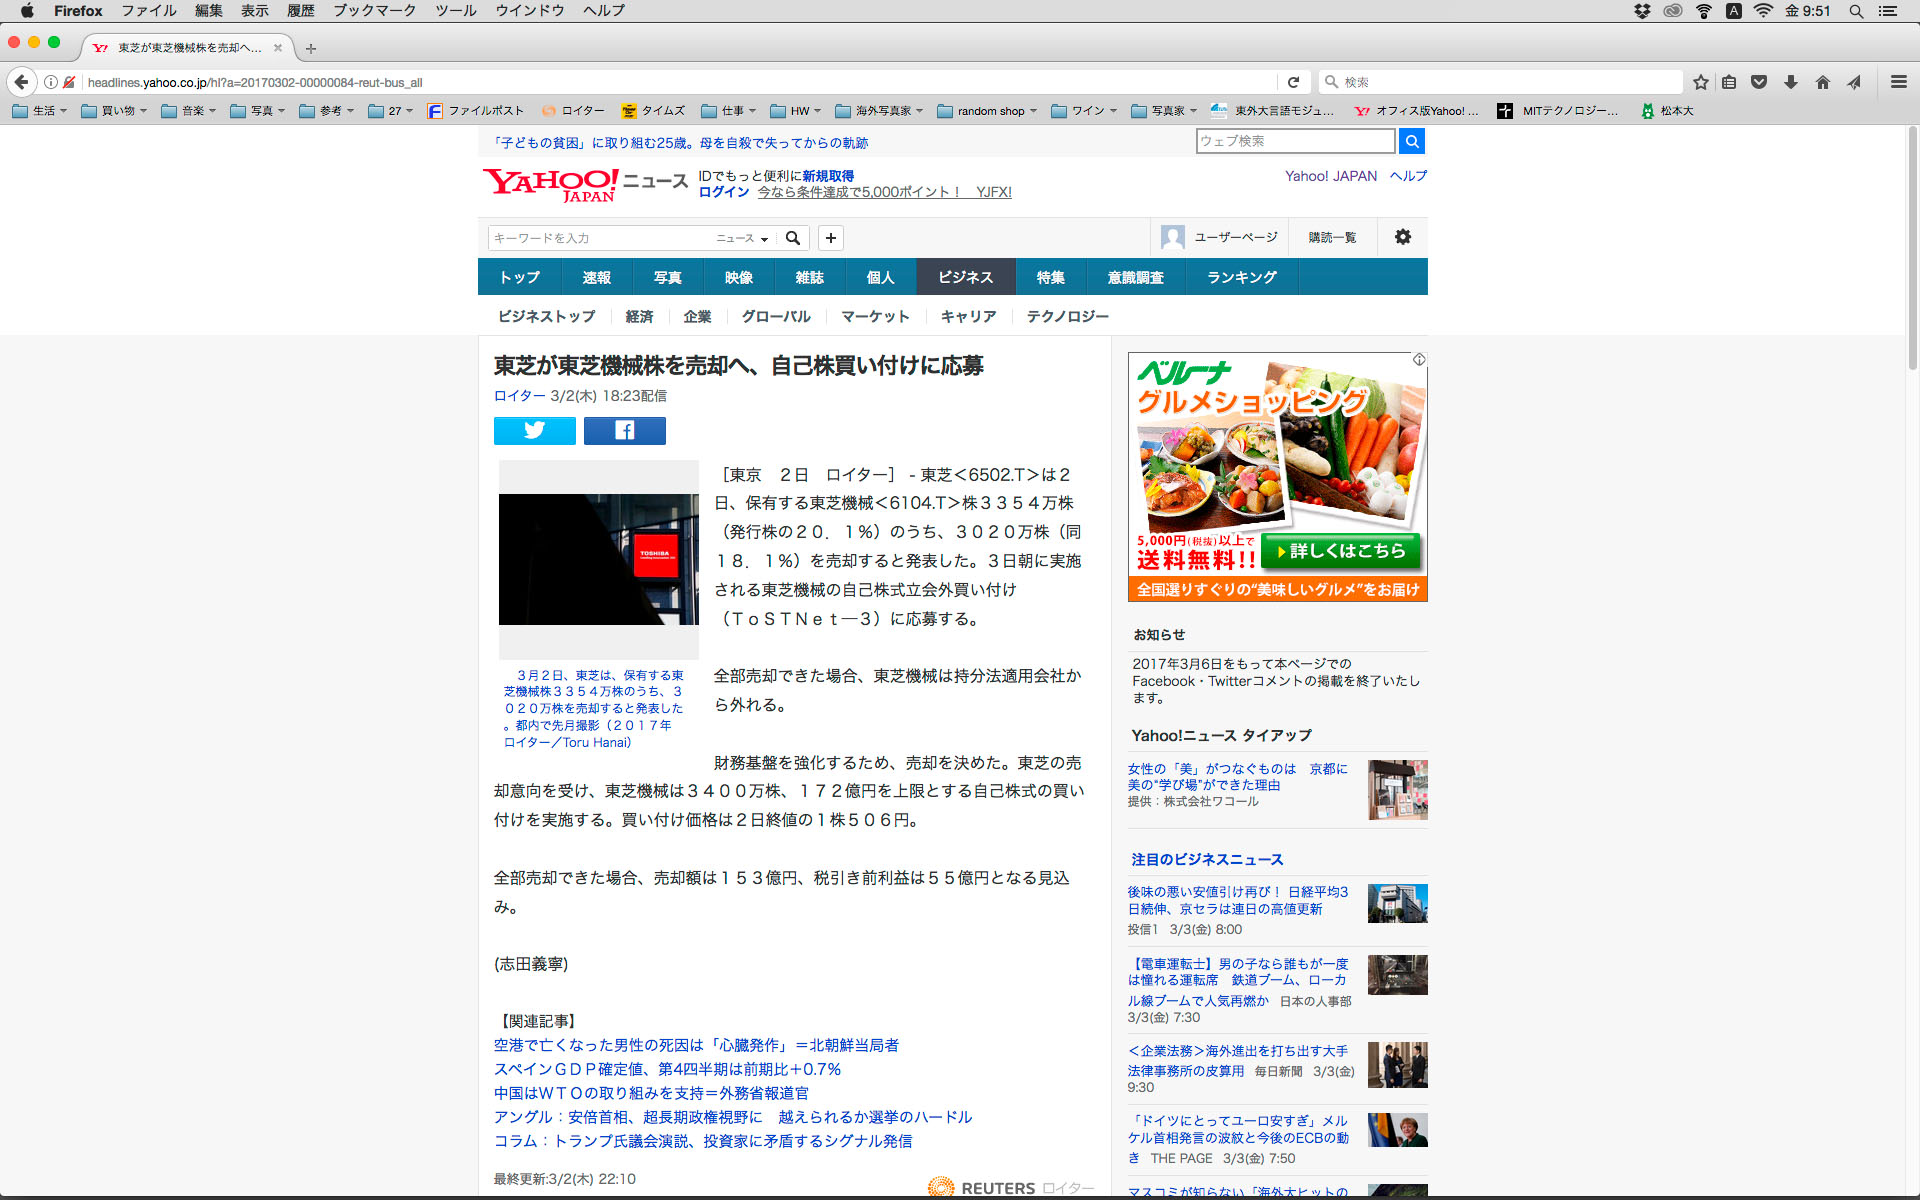The width and height of the screenshot is (1920, 1200).
Task: Open the Firefox hamburger menu
Action: 1898,82
